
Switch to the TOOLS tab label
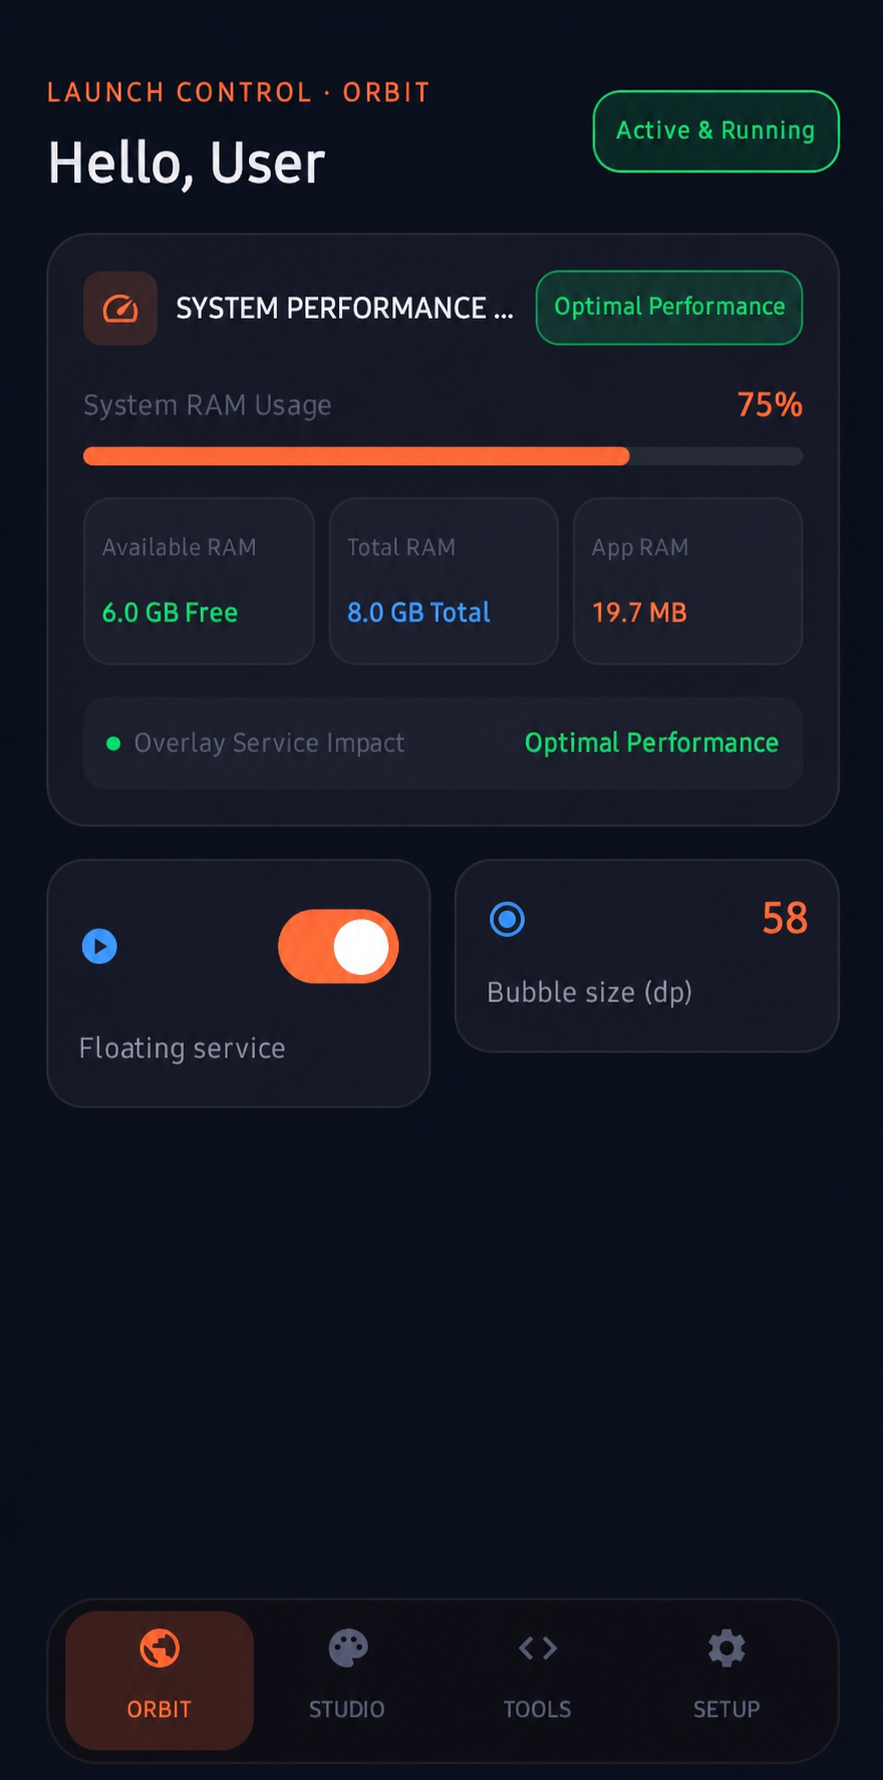click(x=537, y=1709)
